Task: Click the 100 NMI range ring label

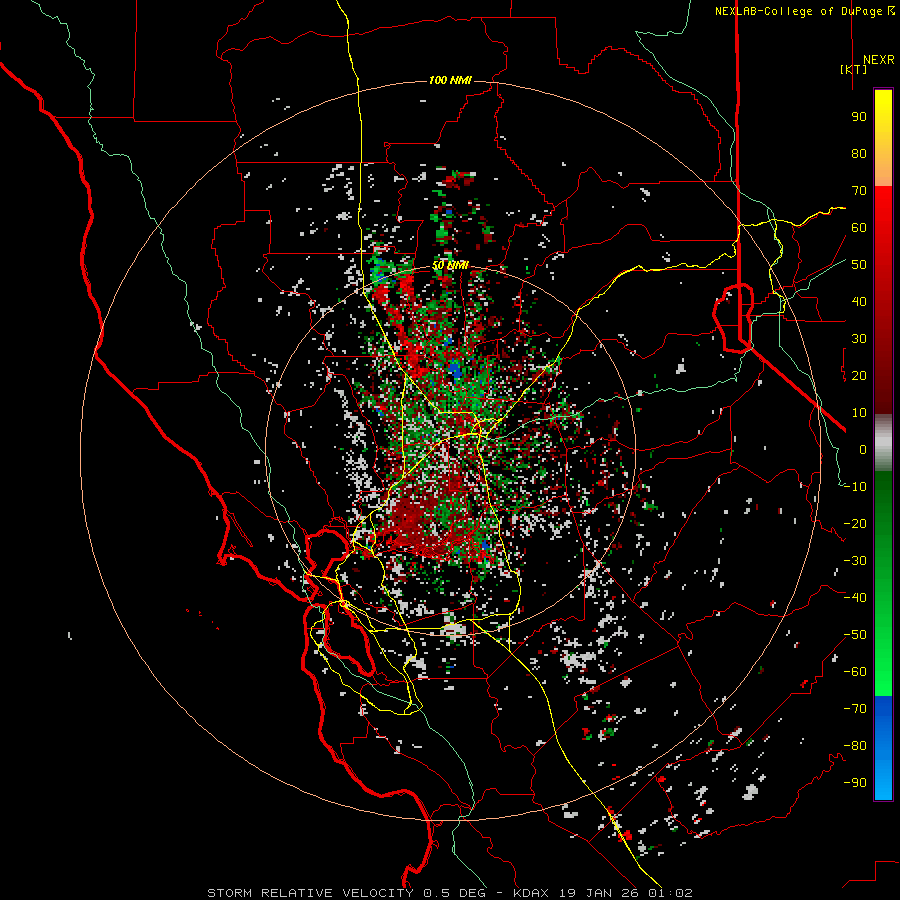Action: pyautogui.click(x=450, y=80)
